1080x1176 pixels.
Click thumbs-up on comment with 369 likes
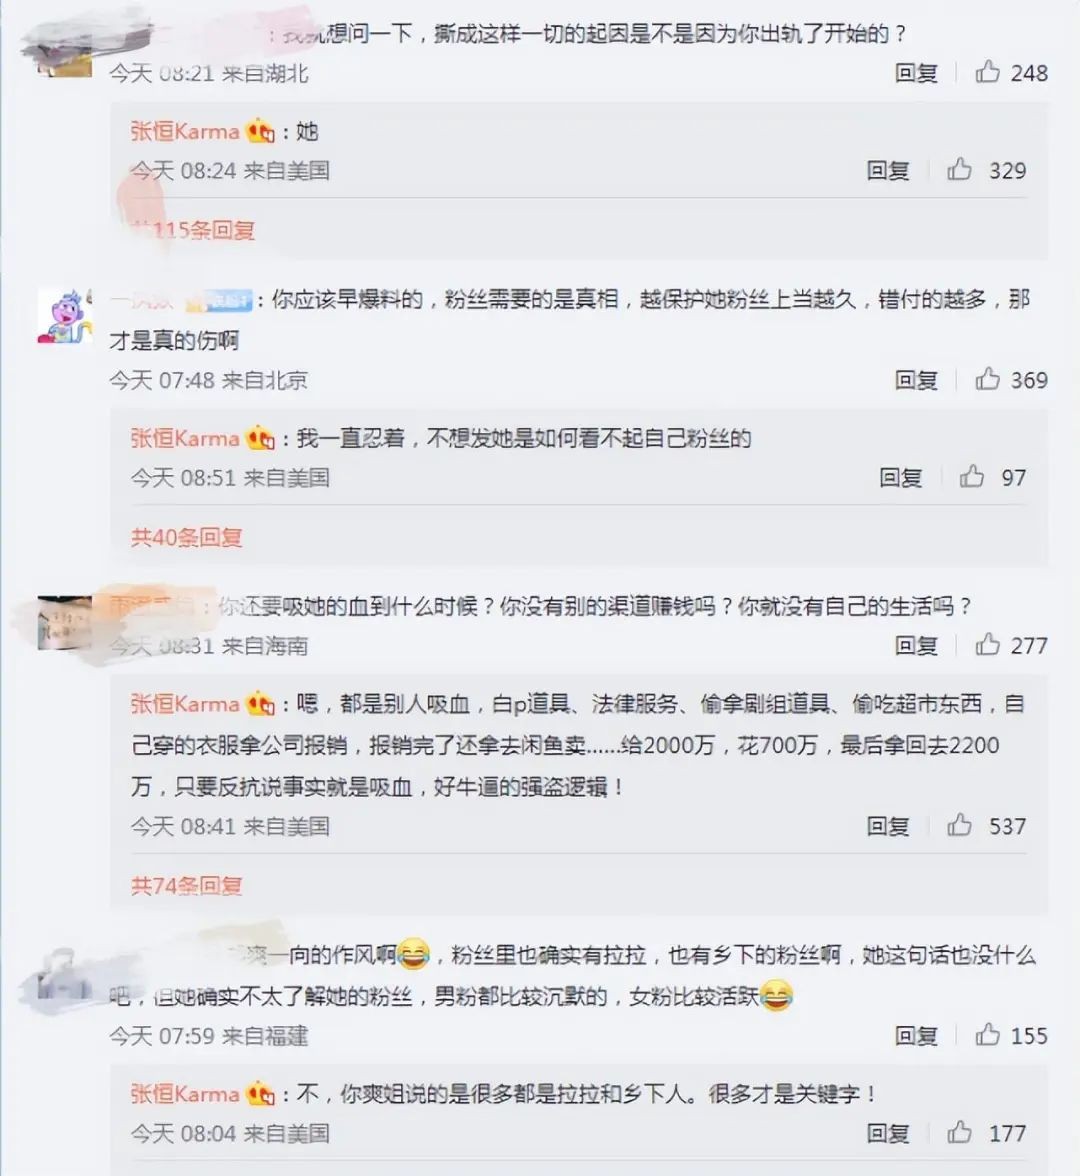pos(987,380)
